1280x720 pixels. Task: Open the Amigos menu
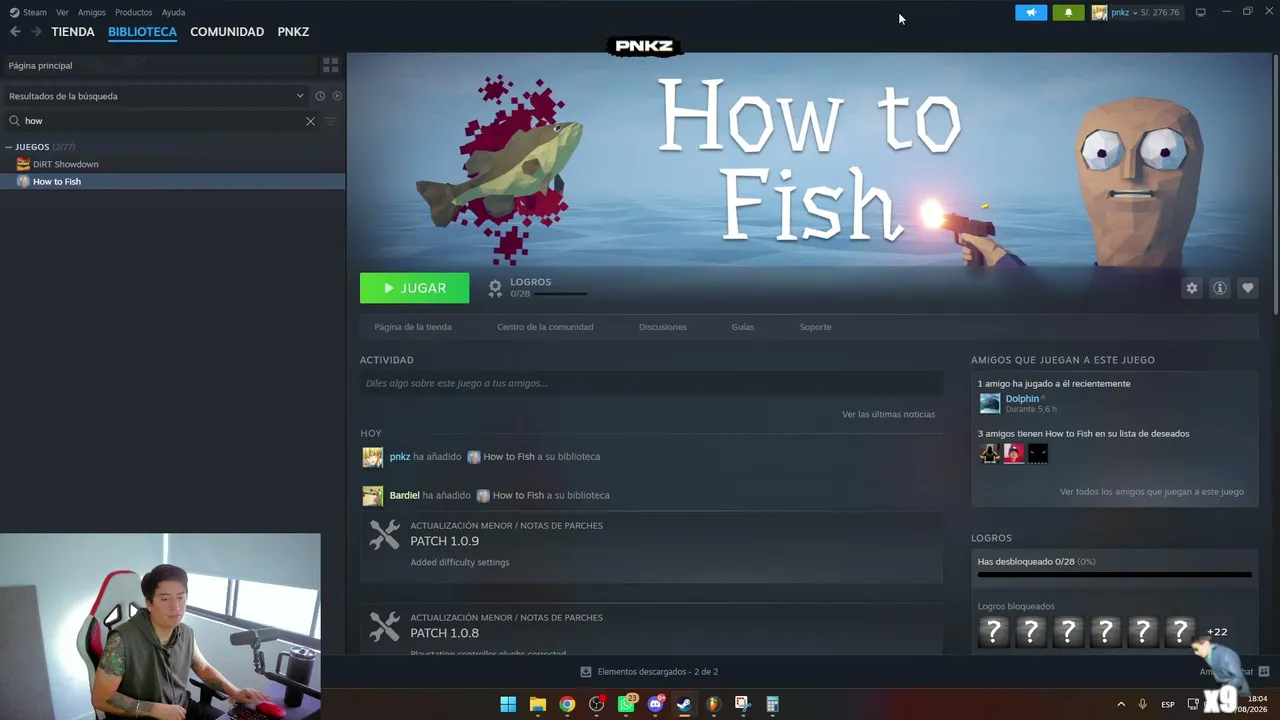tap(91, 12)
